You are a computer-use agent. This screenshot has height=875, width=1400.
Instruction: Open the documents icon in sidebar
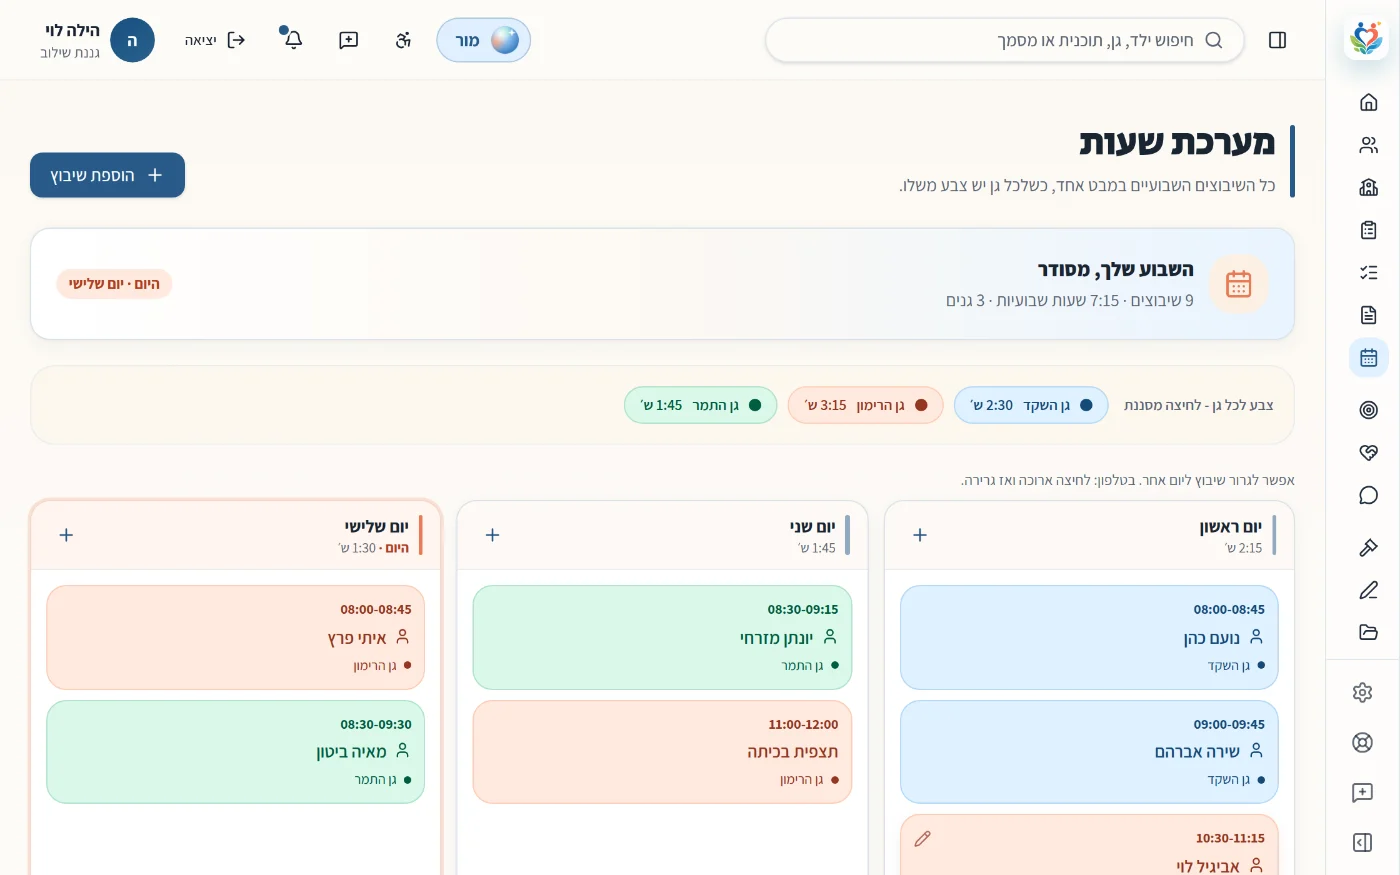click(x=1368, y=315)
